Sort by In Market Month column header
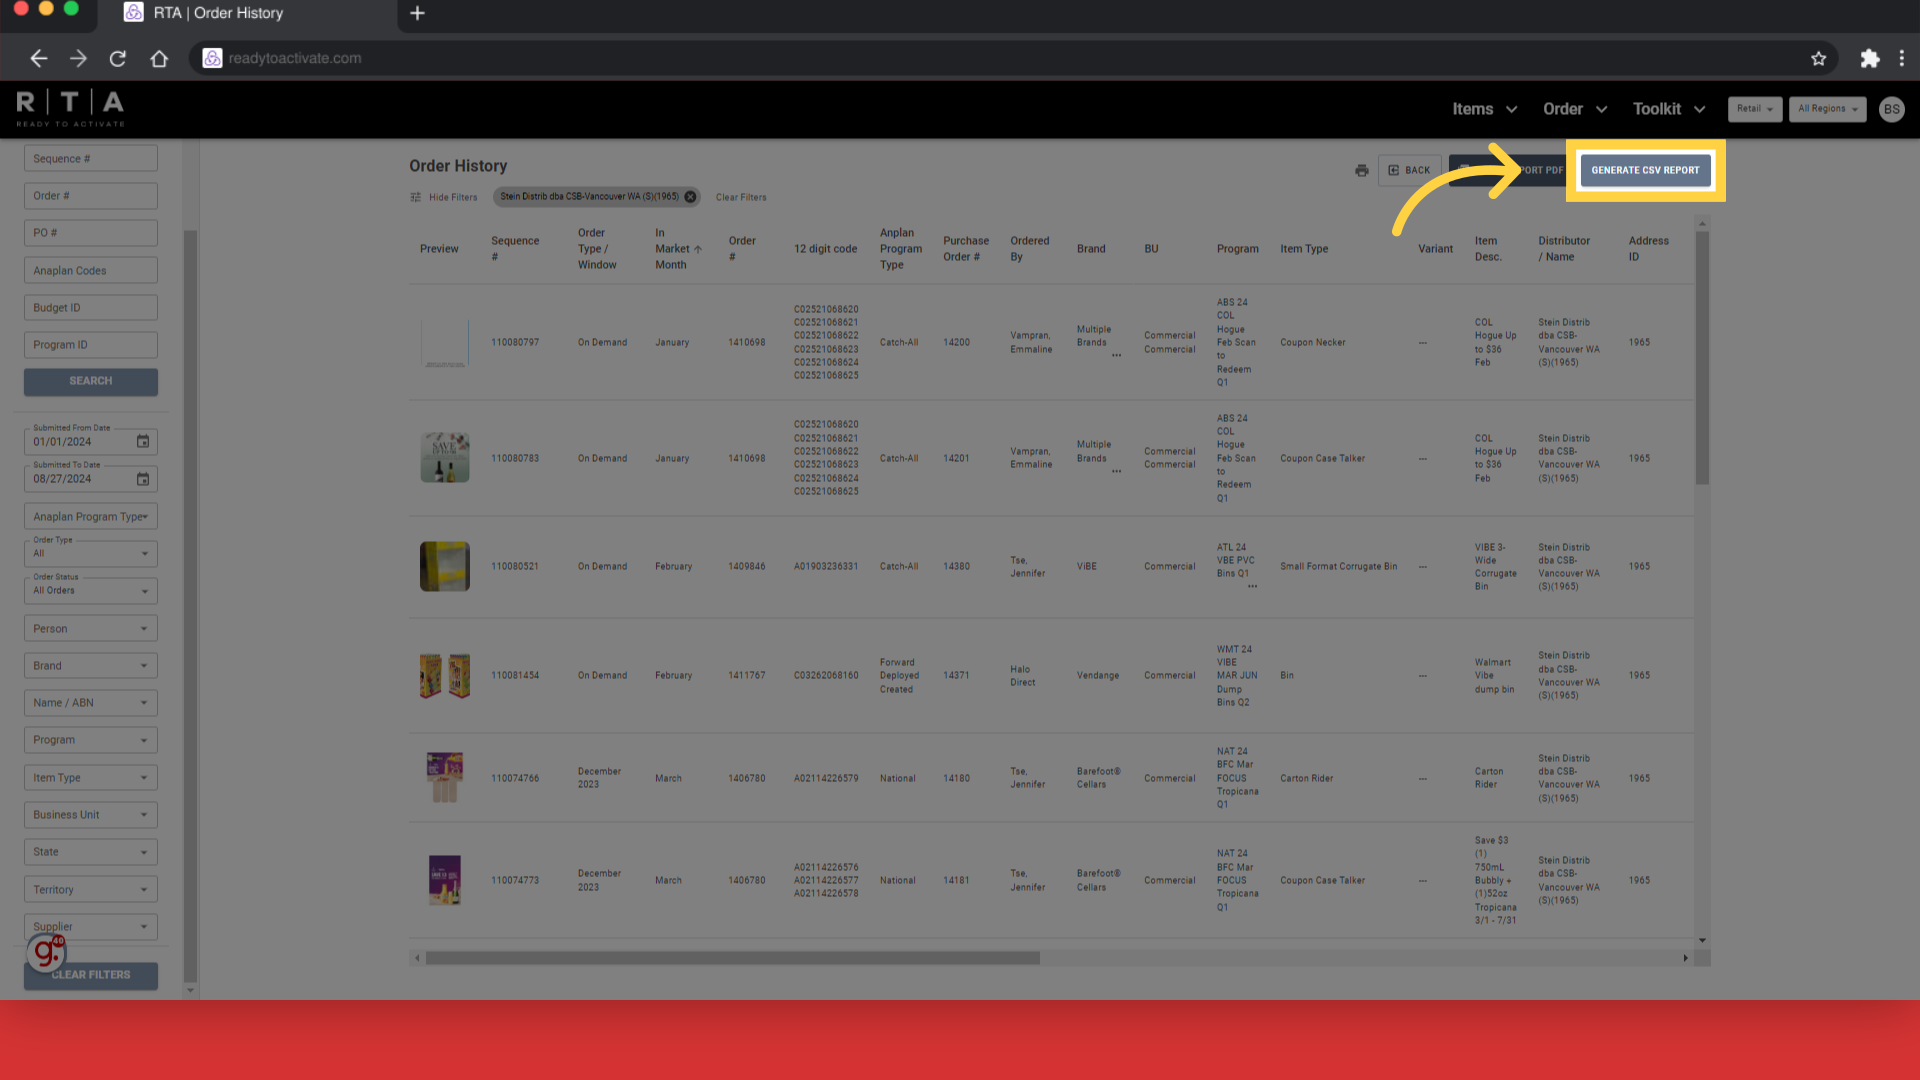 click(678, 249)
